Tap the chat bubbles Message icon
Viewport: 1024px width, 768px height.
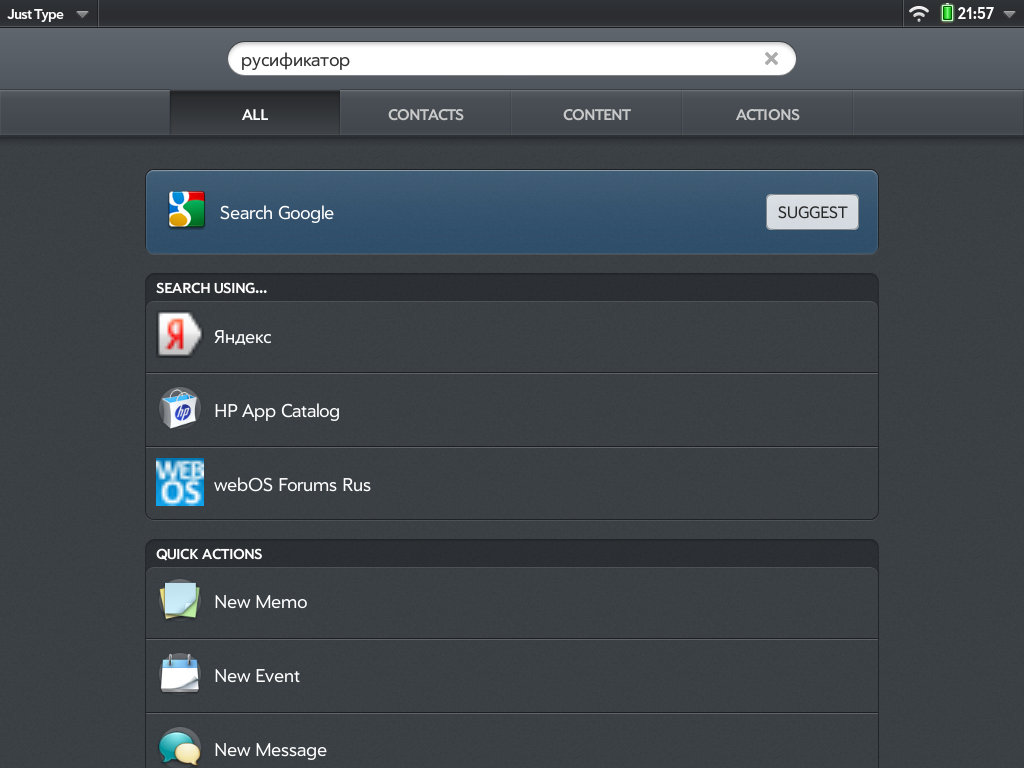[x=180, y=746]
